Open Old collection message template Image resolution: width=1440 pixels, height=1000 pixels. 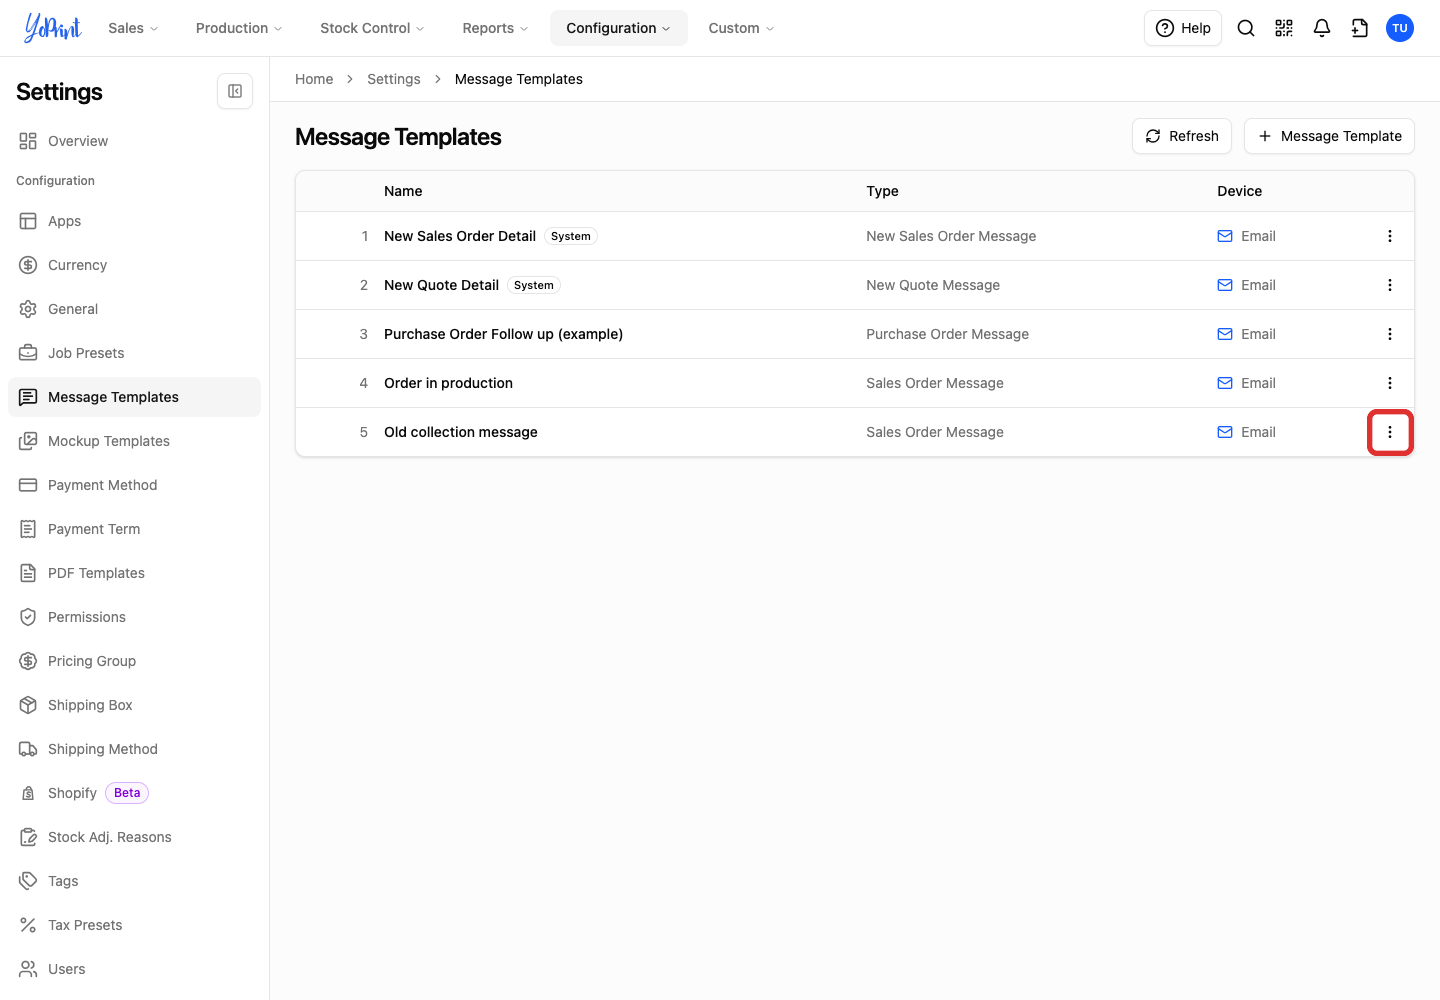pos(461,432)
